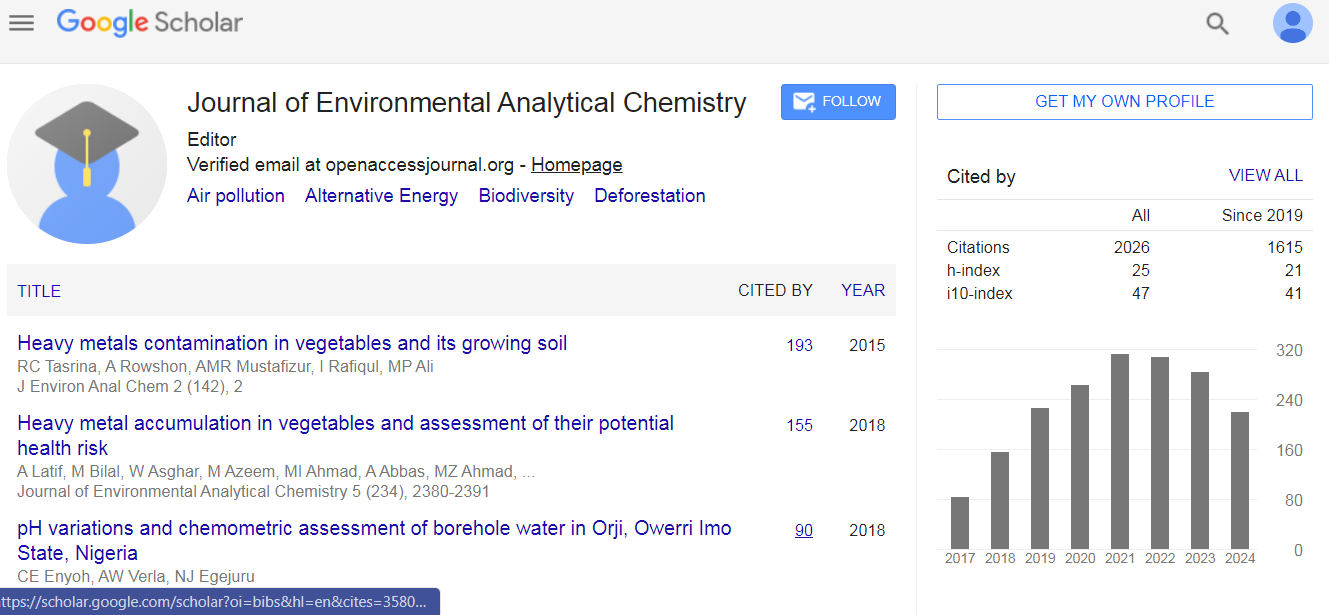
Task: Click View All in Cited by panel
Action: pos(1265,176)
